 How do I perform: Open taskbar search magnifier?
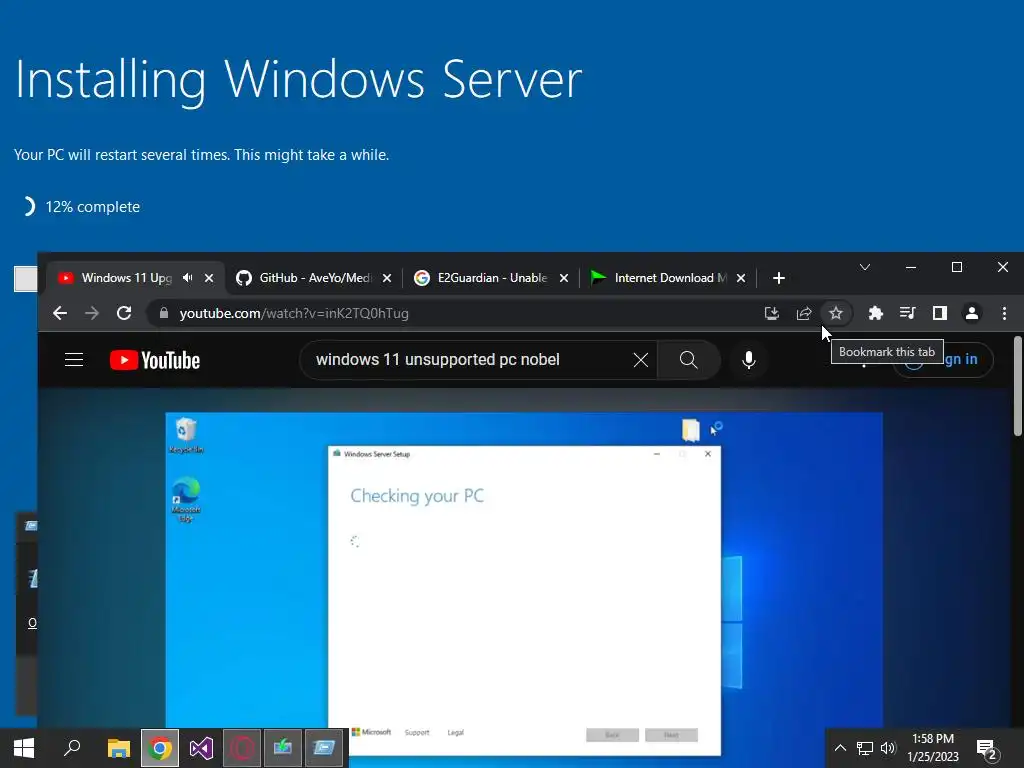point(72,748)
